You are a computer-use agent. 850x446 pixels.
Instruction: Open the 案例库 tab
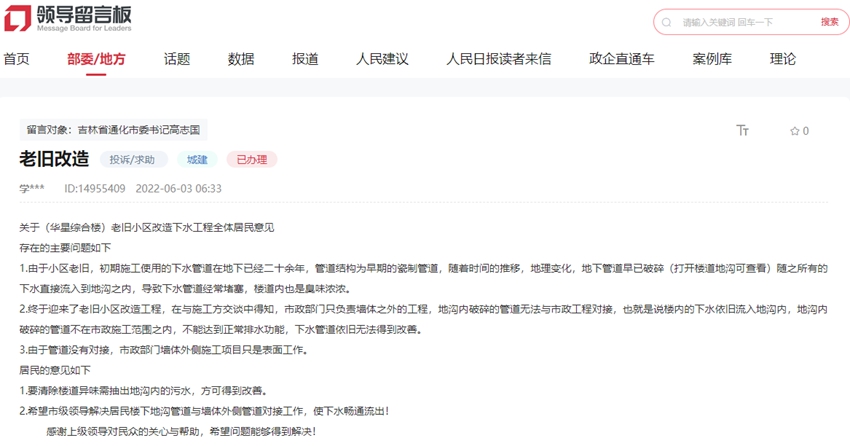coord(712,59)
